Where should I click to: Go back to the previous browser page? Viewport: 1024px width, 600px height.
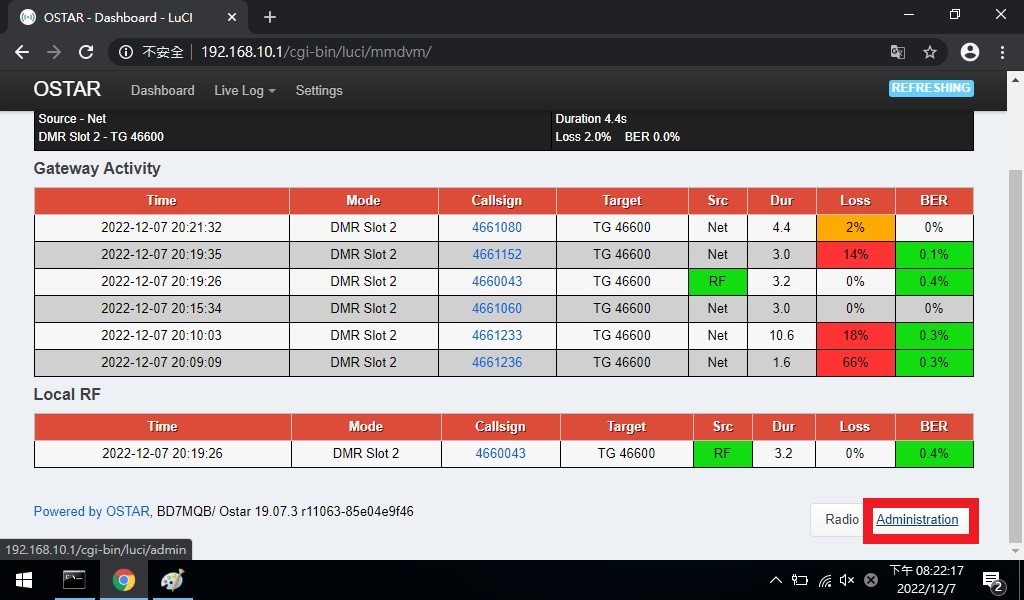[x=22, y=52]
